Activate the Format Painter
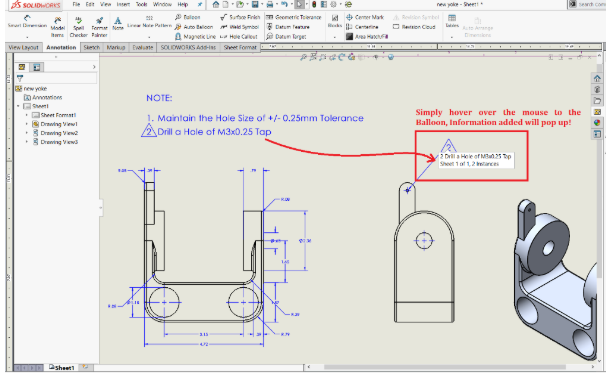Screen dimensions: 606x373 point(99,27)
